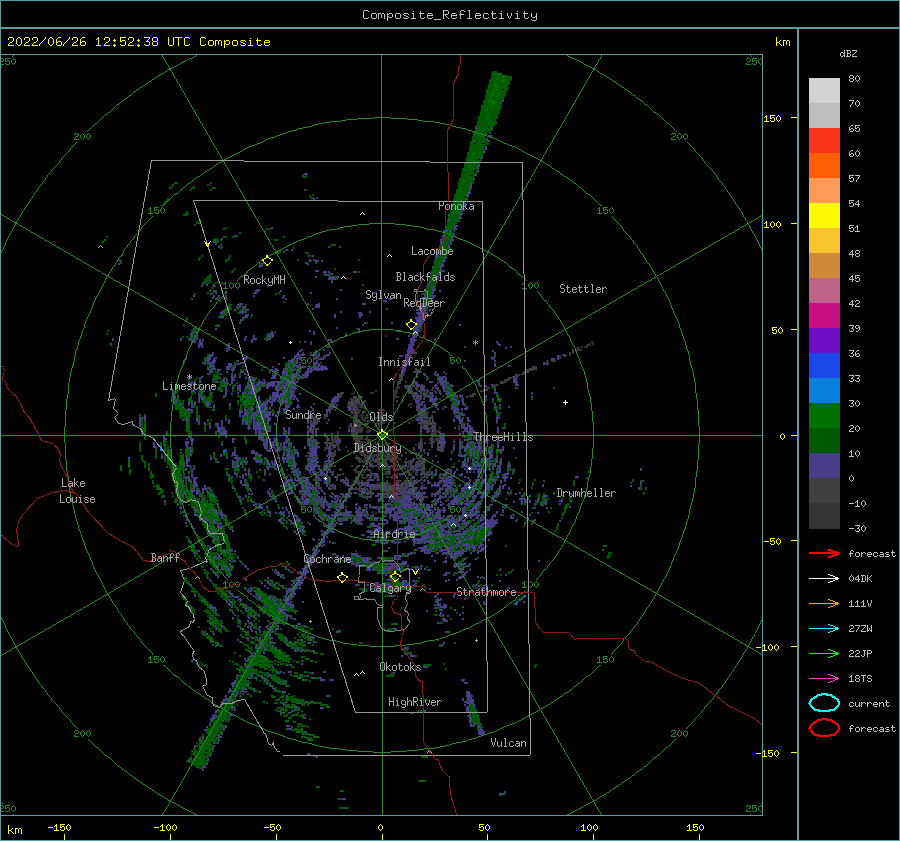The width and height of the screenshot is (900, 841).
Task: Click the radar site diamond at Olds
Action: click(x=382, y=435)
